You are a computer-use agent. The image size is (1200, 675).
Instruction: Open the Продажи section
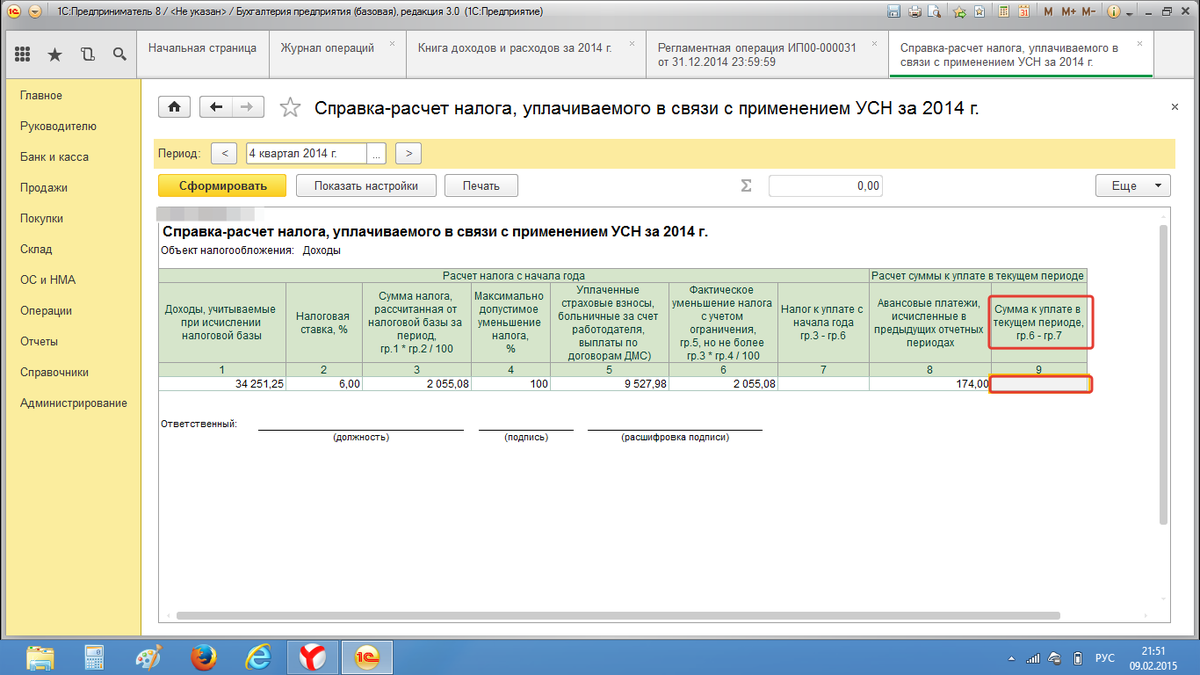tap(44, 188)
